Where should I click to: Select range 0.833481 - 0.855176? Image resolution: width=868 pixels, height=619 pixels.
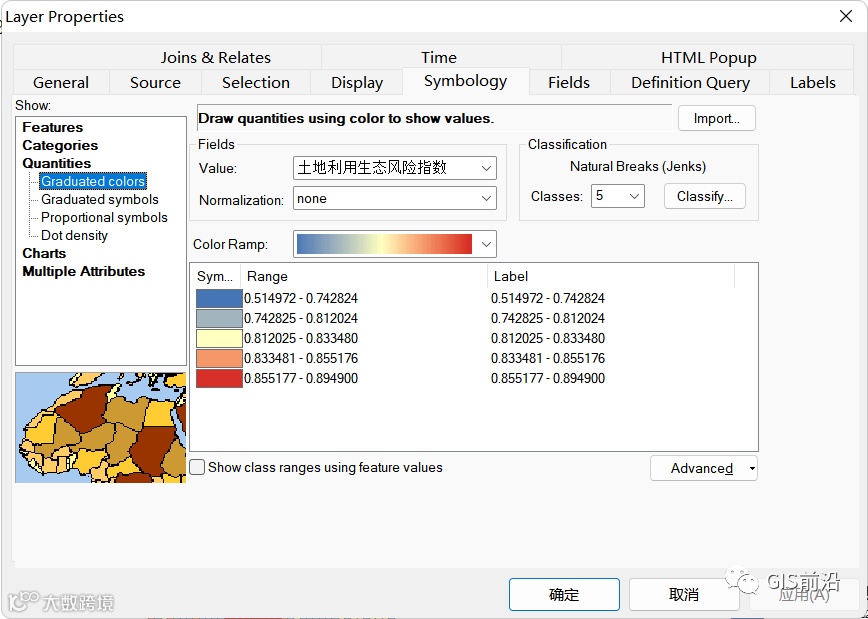coord(301,358)
